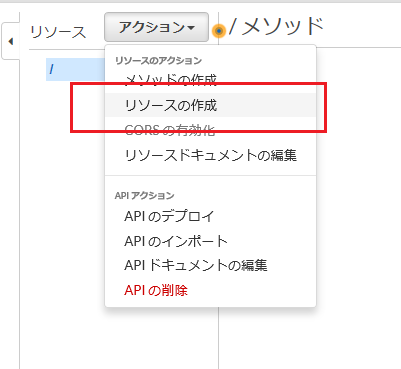Viewport: 401px width, 369px height.
Task: Click the リソース panel heading
Action: pyautogui.click(x=58, y=33)
